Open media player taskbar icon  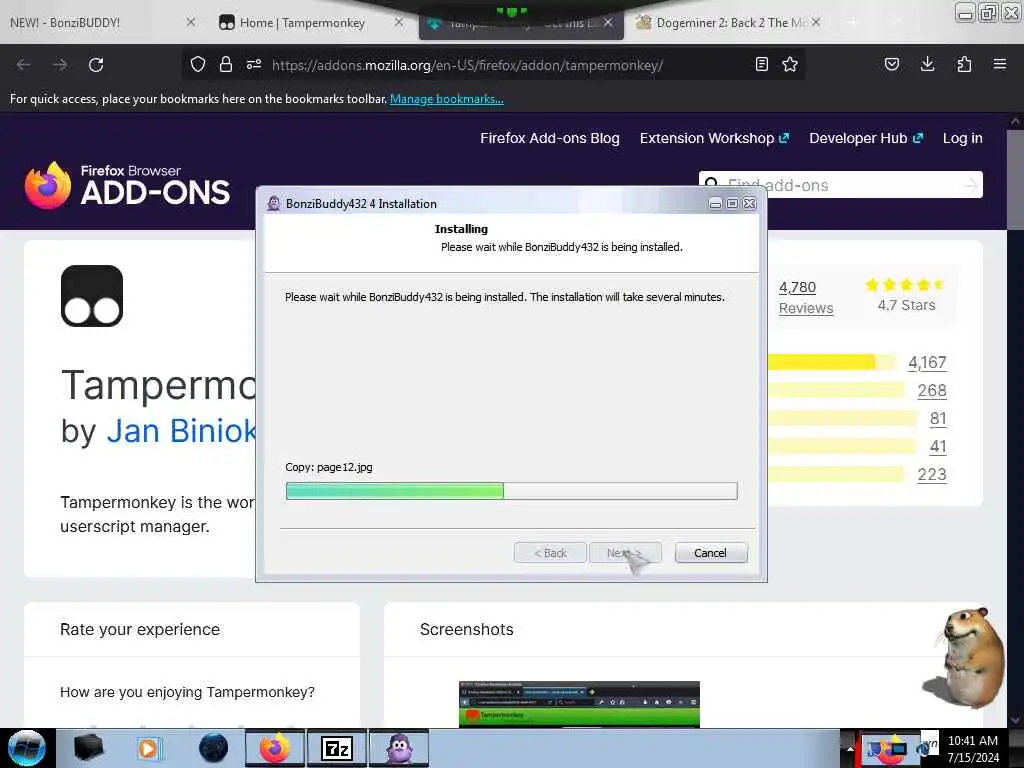(x=148, y=748)
